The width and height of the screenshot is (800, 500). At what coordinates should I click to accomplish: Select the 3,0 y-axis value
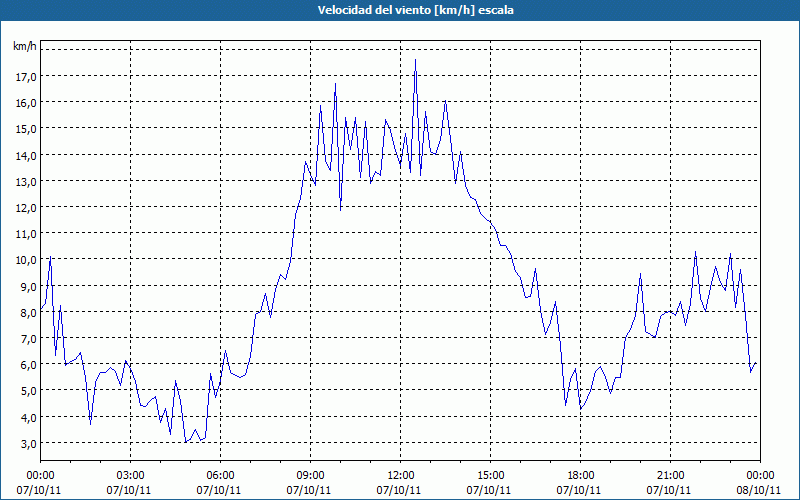(x=29, y=443)
